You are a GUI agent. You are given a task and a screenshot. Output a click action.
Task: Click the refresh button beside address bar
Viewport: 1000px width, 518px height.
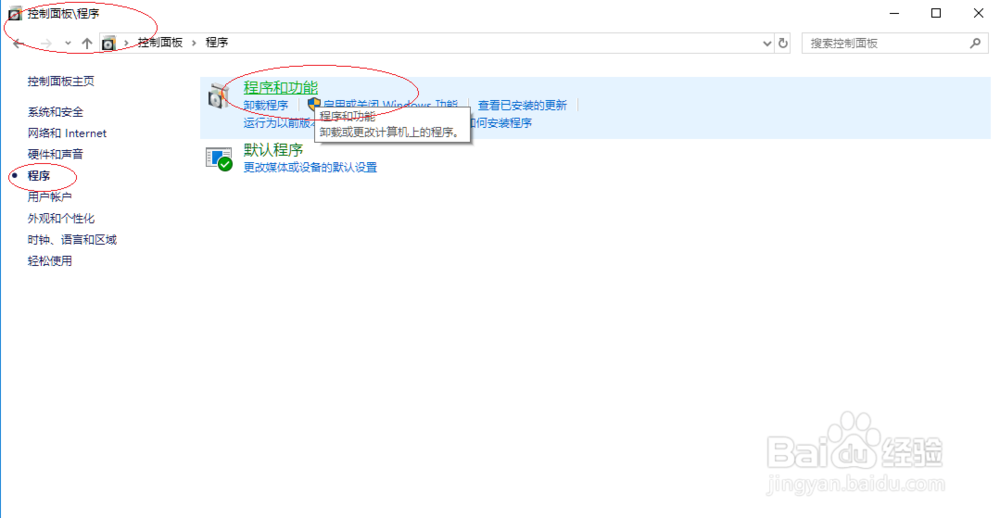[x=783, y=43]
